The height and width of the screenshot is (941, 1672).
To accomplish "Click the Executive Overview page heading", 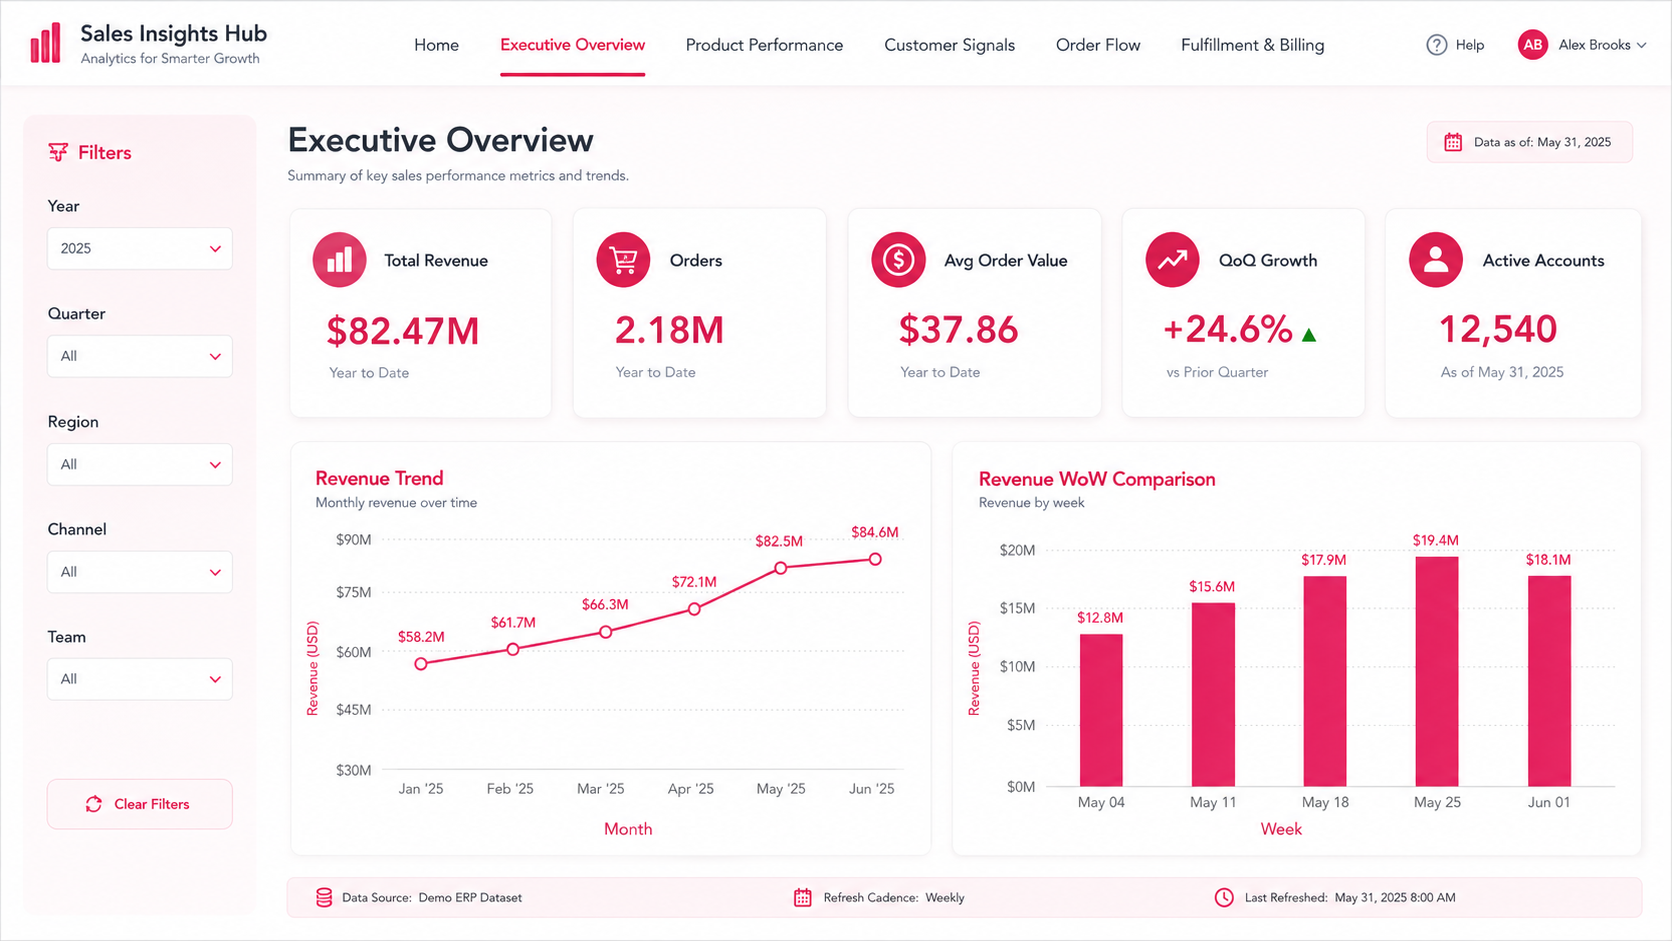I will 440,140.
